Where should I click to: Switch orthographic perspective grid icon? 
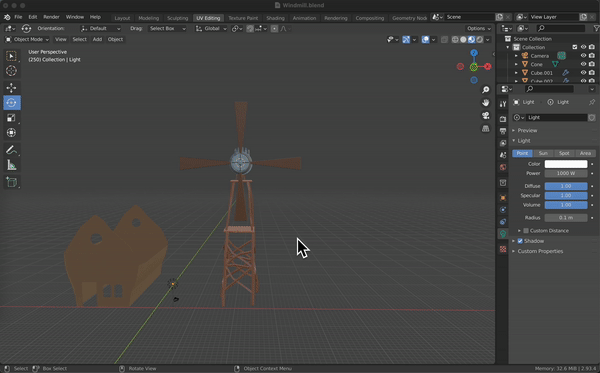point(486,129)
